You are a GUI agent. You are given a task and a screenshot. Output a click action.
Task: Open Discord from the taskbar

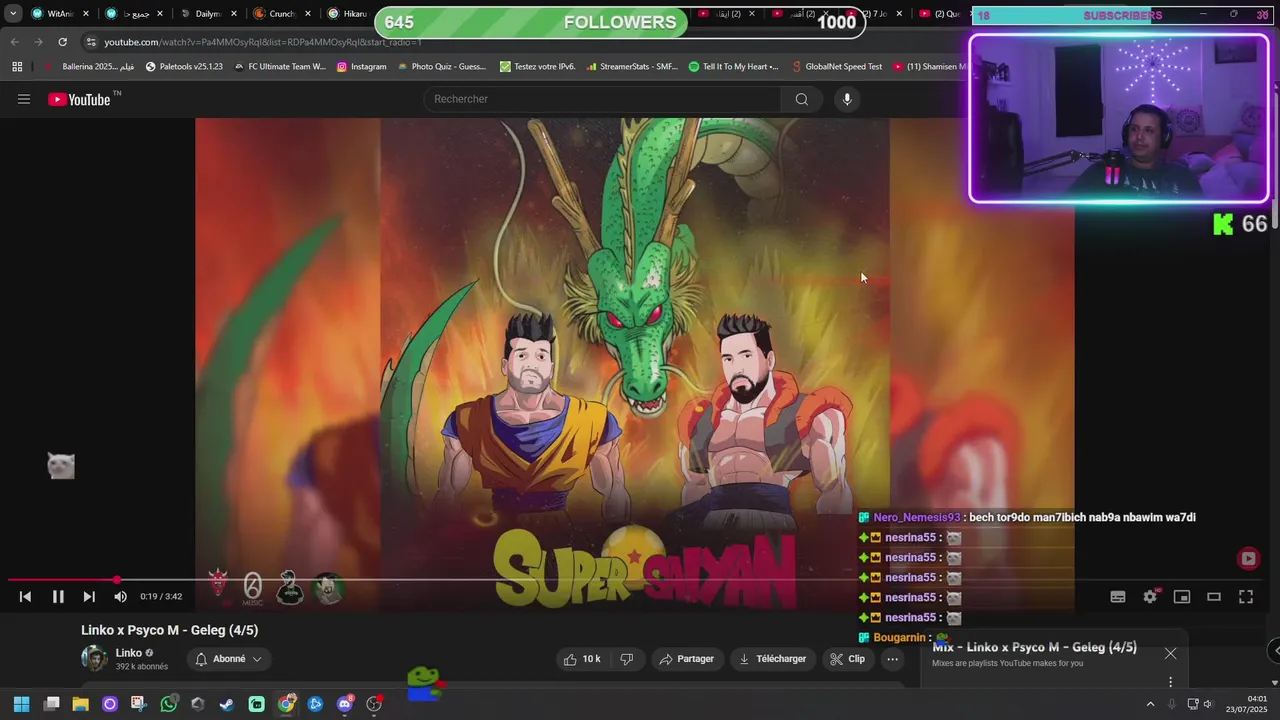click(345, 704)
